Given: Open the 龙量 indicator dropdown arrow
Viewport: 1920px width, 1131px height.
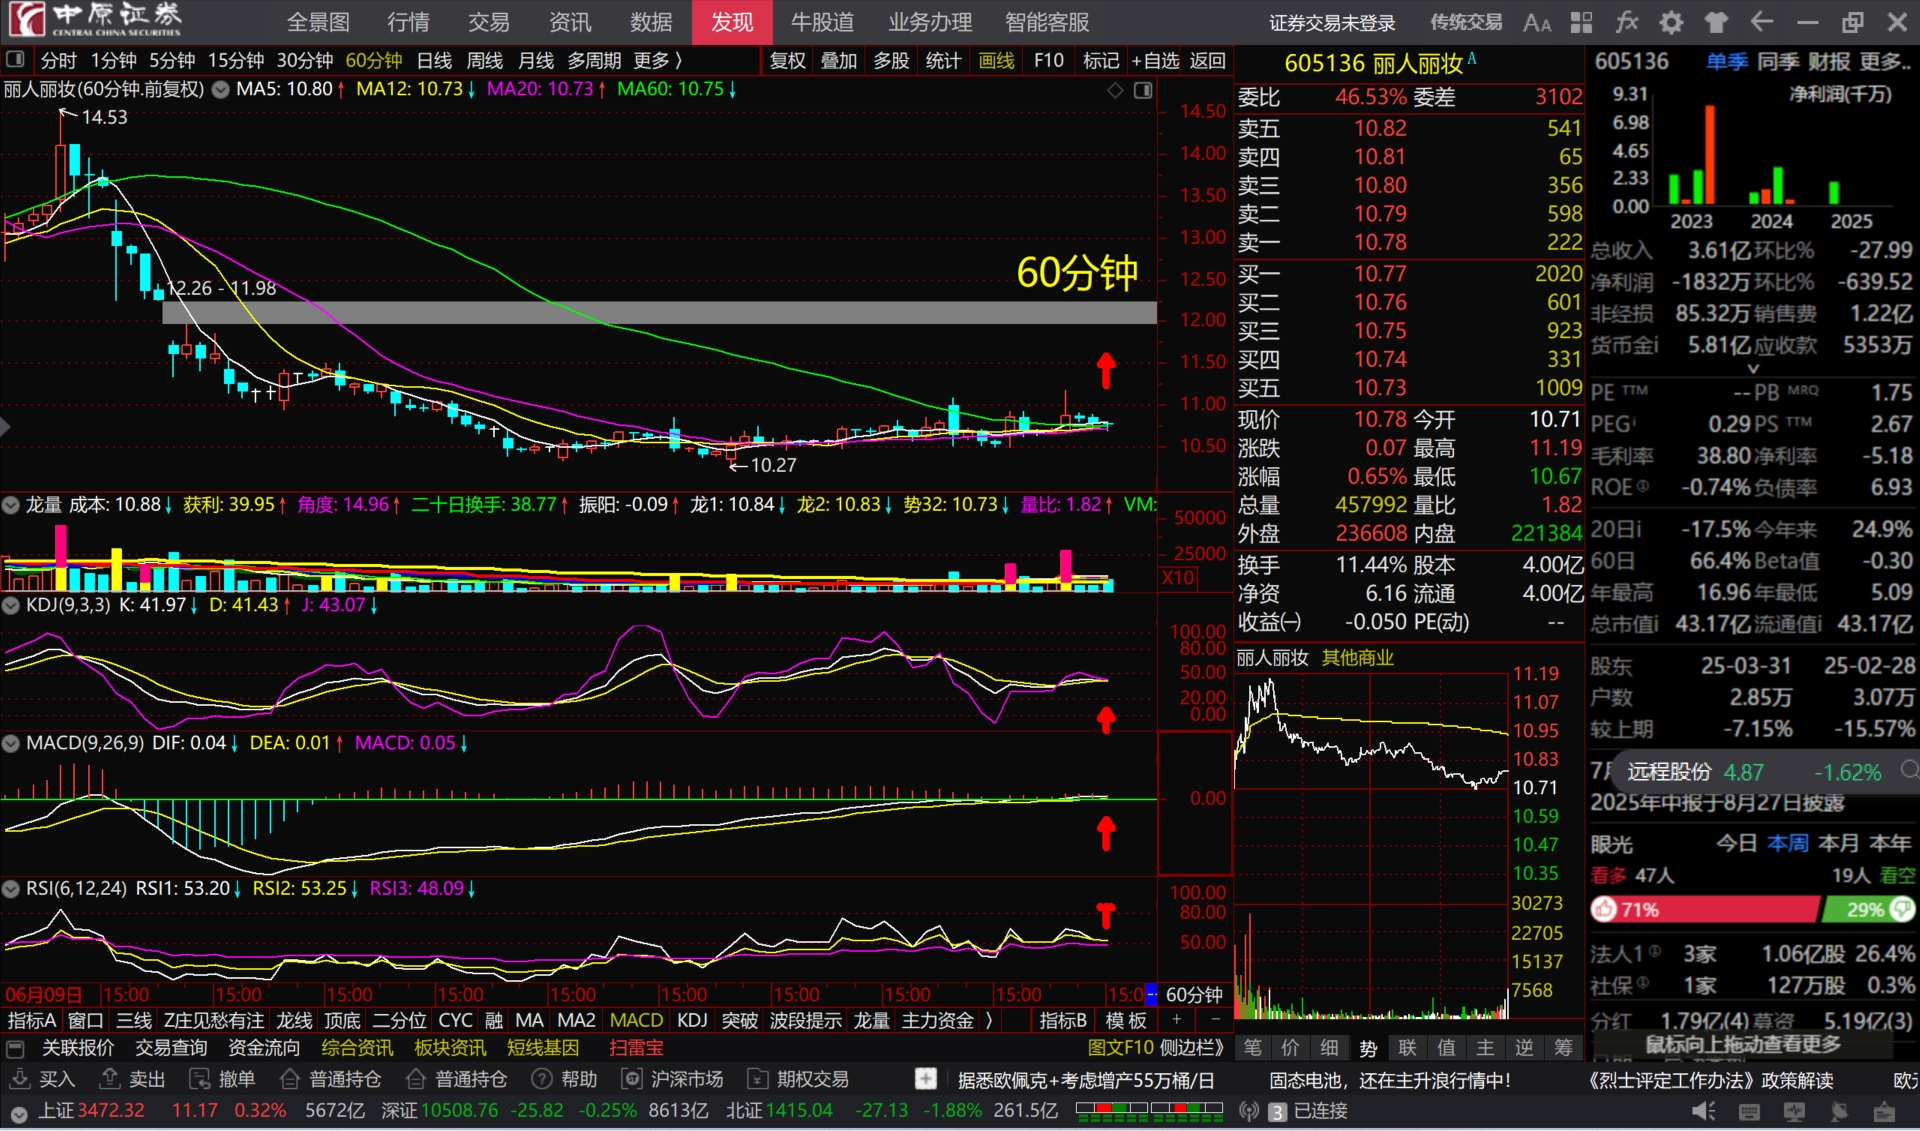Looking at the screenshot, I should point(10,506).
